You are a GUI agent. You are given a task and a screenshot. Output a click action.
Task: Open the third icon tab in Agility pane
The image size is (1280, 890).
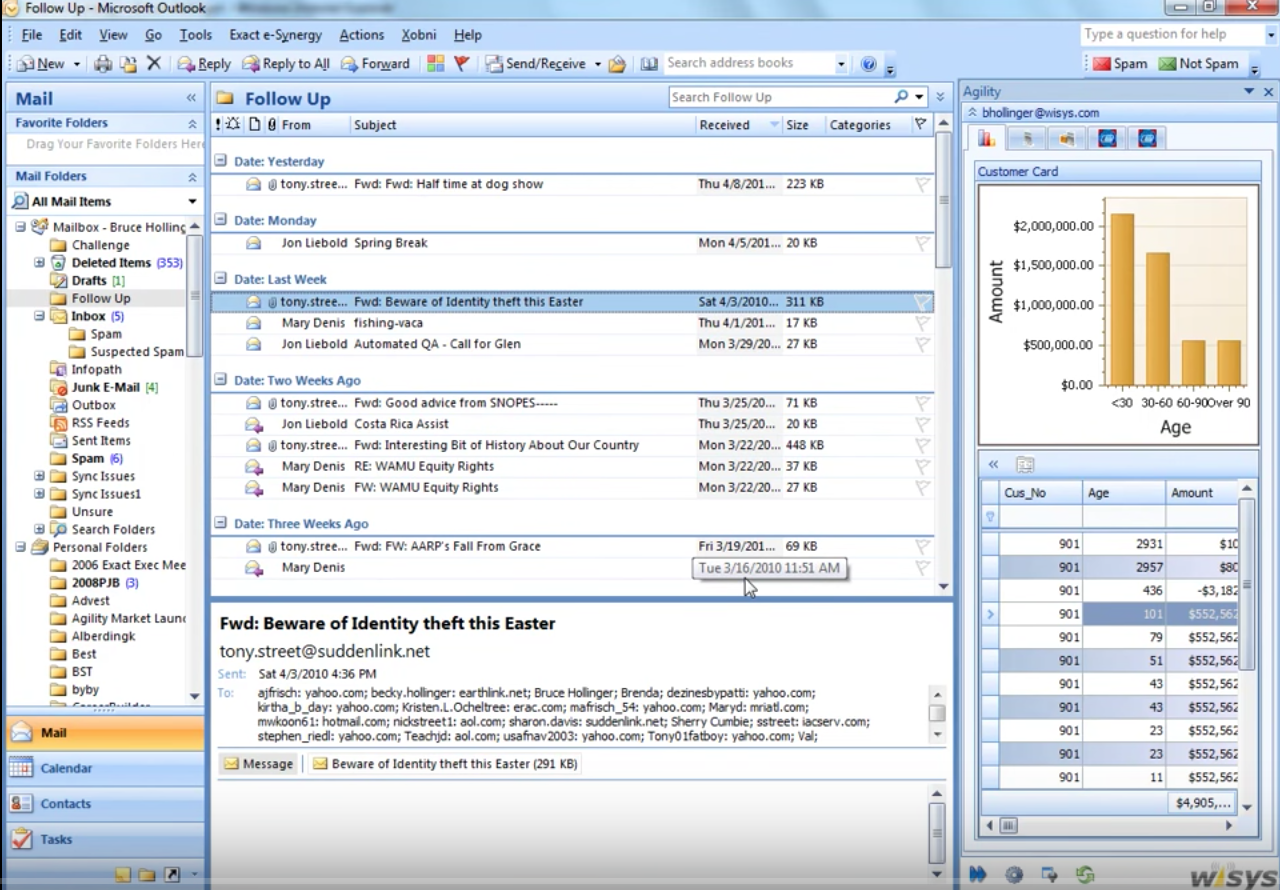point(1067,138)
